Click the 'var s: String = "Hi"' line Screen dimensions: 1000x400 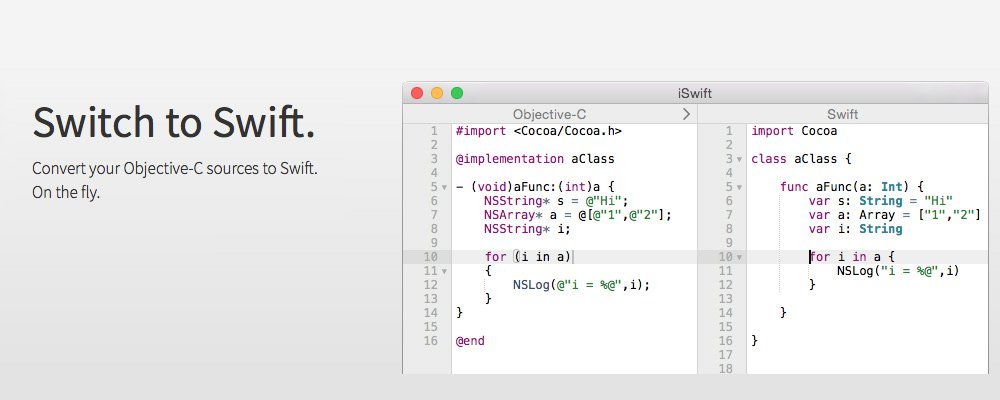(x=881, y=201)
